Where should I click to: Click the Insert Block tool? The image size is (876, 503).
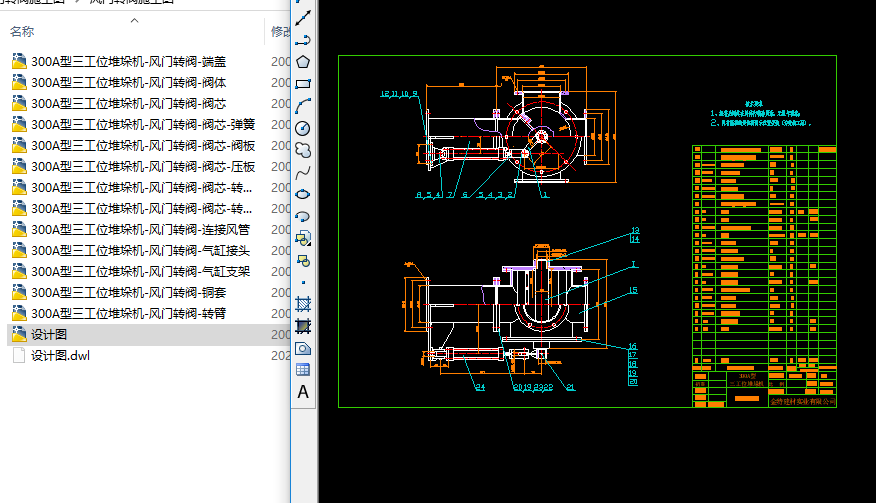click(x=303, y=239)
